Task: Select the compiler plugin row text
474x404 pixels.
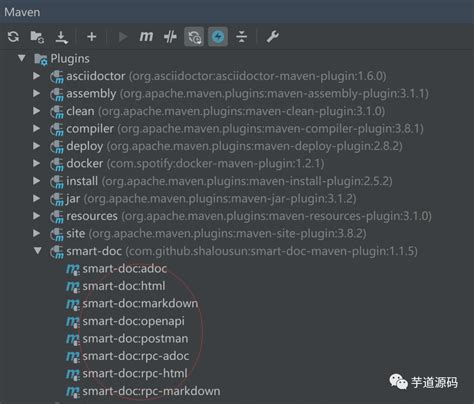Action: (x=245, y=129)
